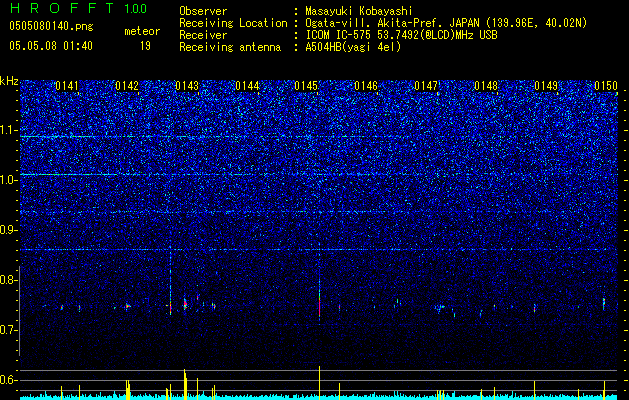This screenshot has height=400, width=629.
Task: Click the 'meteor' label
Action: coord(142,31)
